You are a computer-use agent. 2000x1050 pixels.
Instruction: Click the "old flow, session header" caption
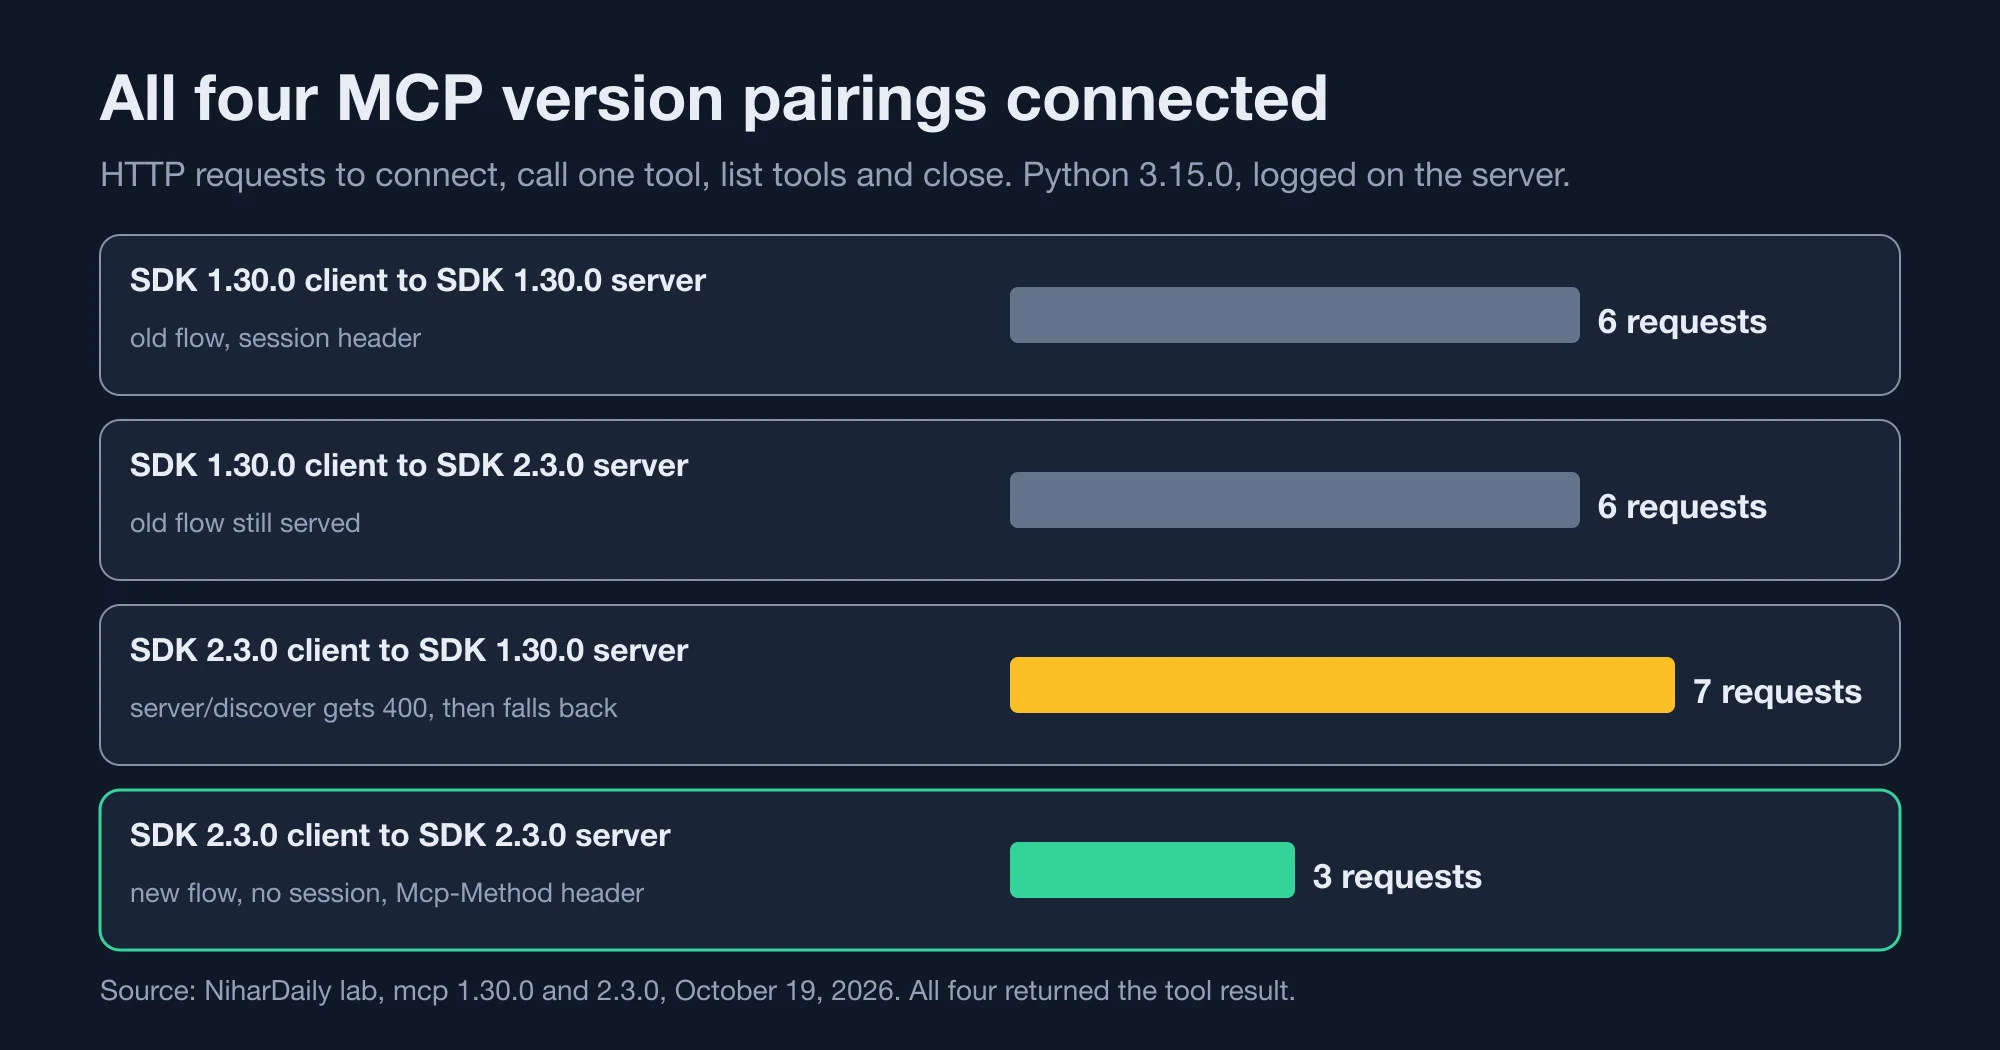click(275, 338)
